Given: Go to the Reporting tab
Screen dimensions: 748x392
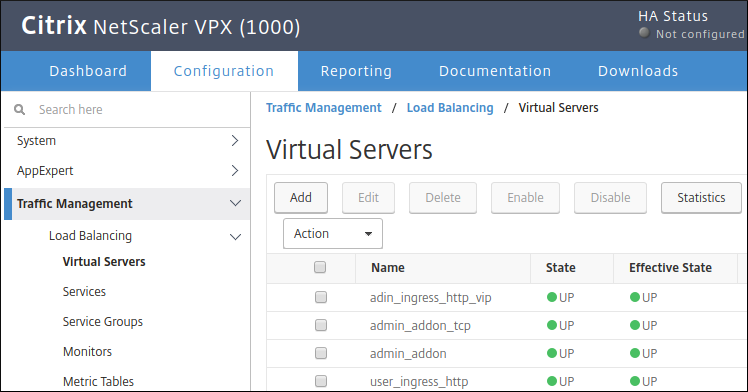Looking at the screenshot, I should (x=356, y=71).
